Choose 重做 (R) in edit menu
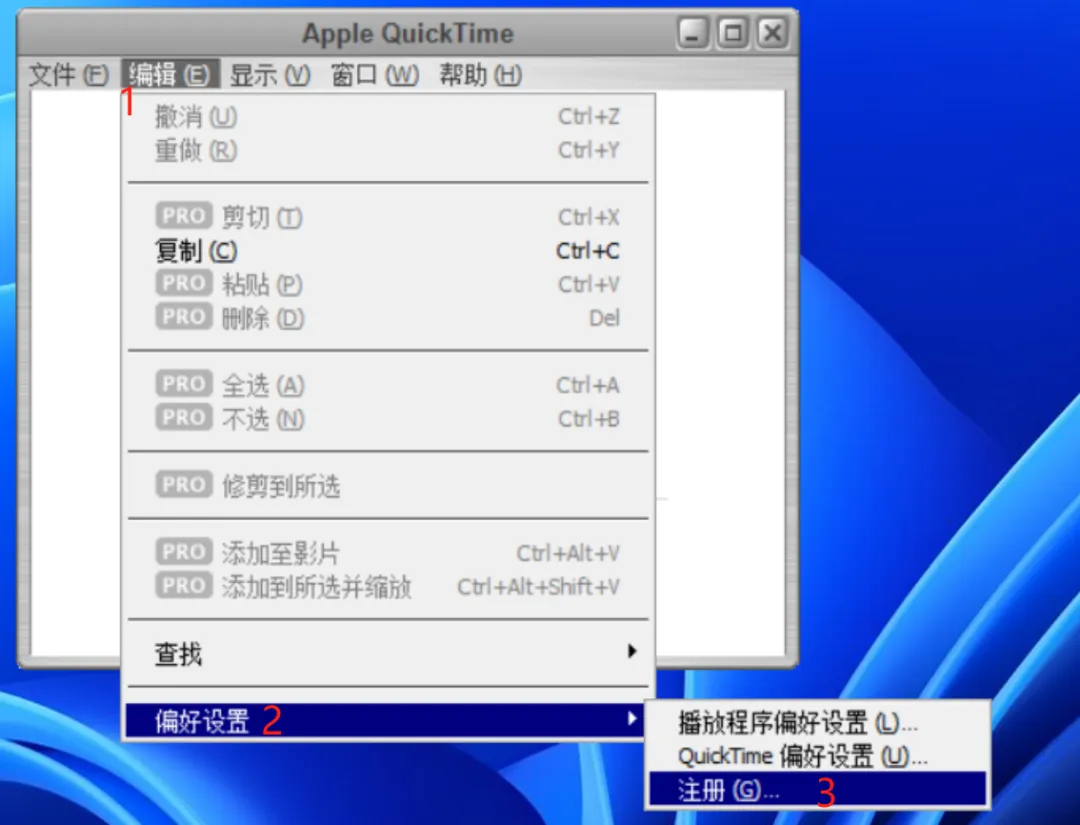This screenshot has width=1080, height=825. 388,150
